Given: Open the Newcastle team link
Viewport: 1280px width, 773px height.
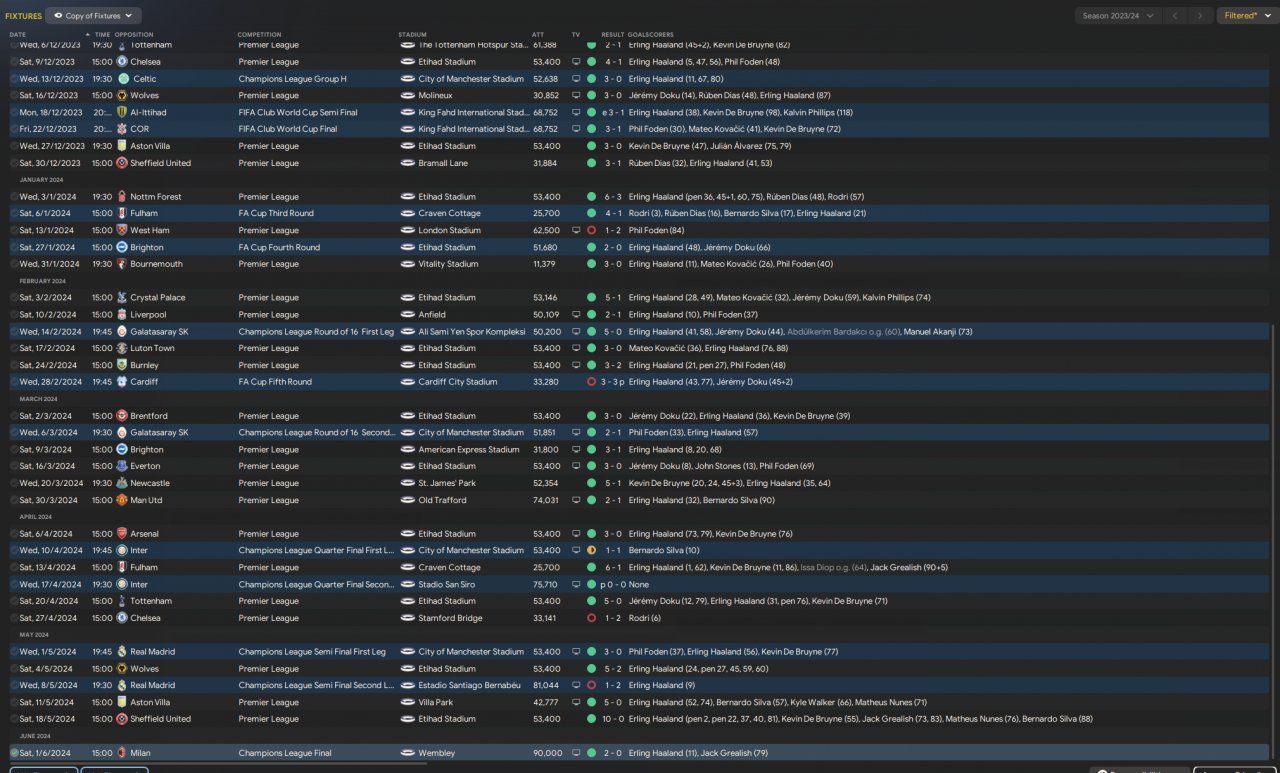Looking at the screenshot, I should pos(150,483).
